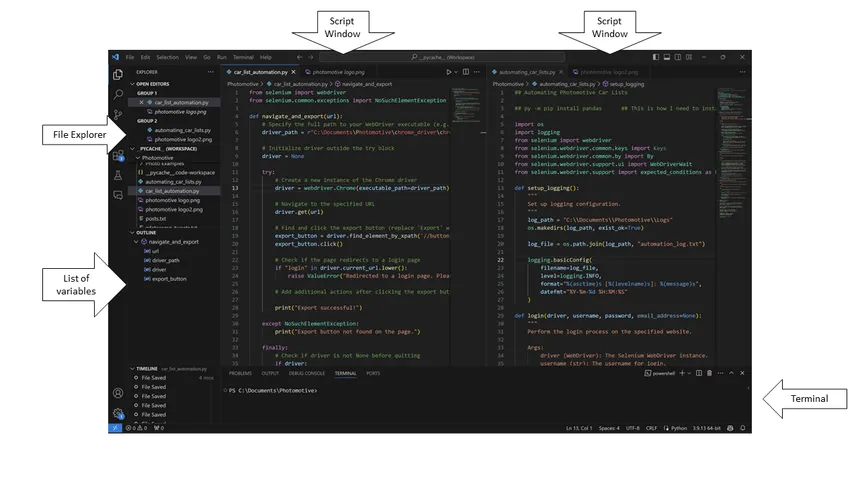Image resolution: width=860 pixels, height=484 pixels.
Task: Click the left editor's minimap
Action: click(466, 105)
